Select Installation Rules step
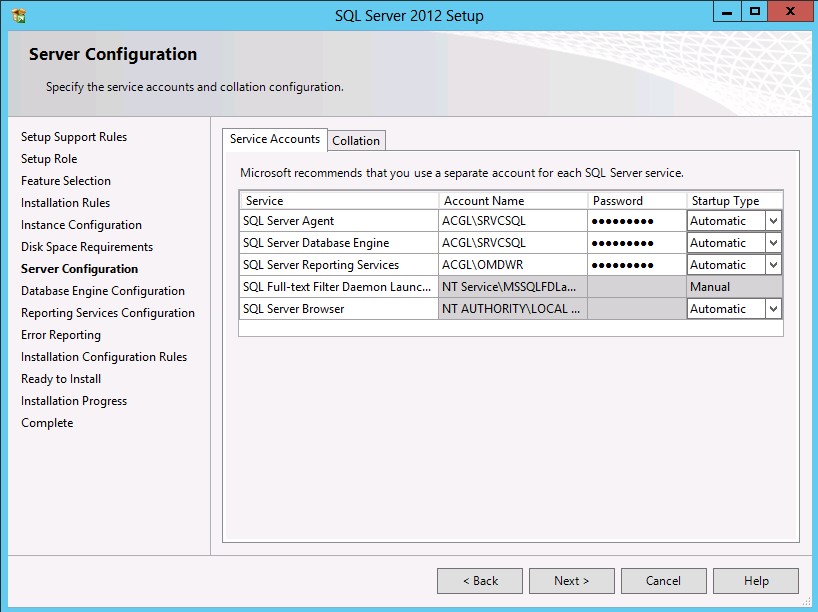818x612 pixels. pos(65,202)
